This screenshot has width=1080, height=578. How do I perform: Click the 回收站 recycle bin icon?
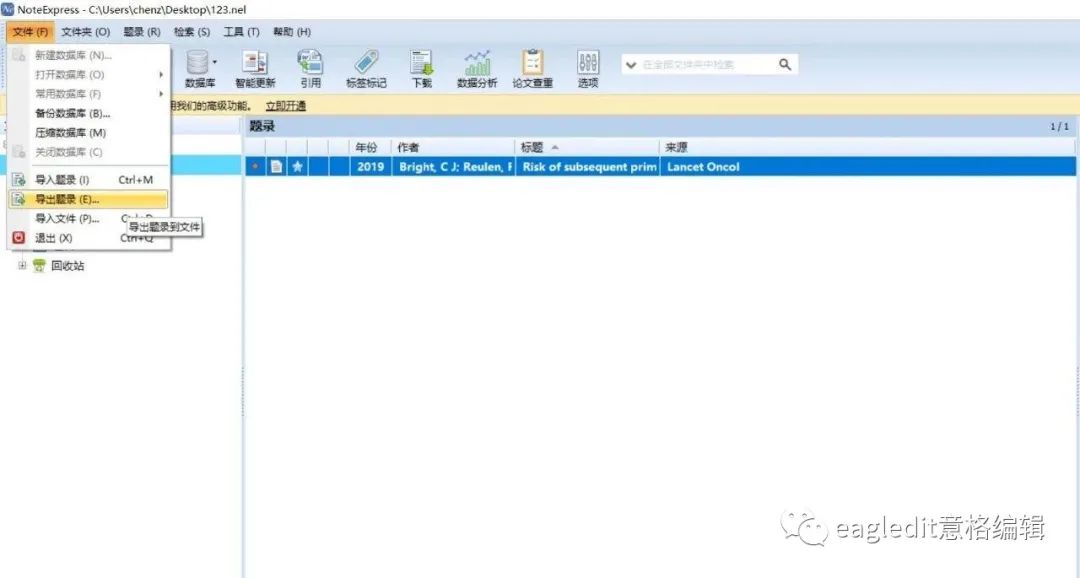39,265
